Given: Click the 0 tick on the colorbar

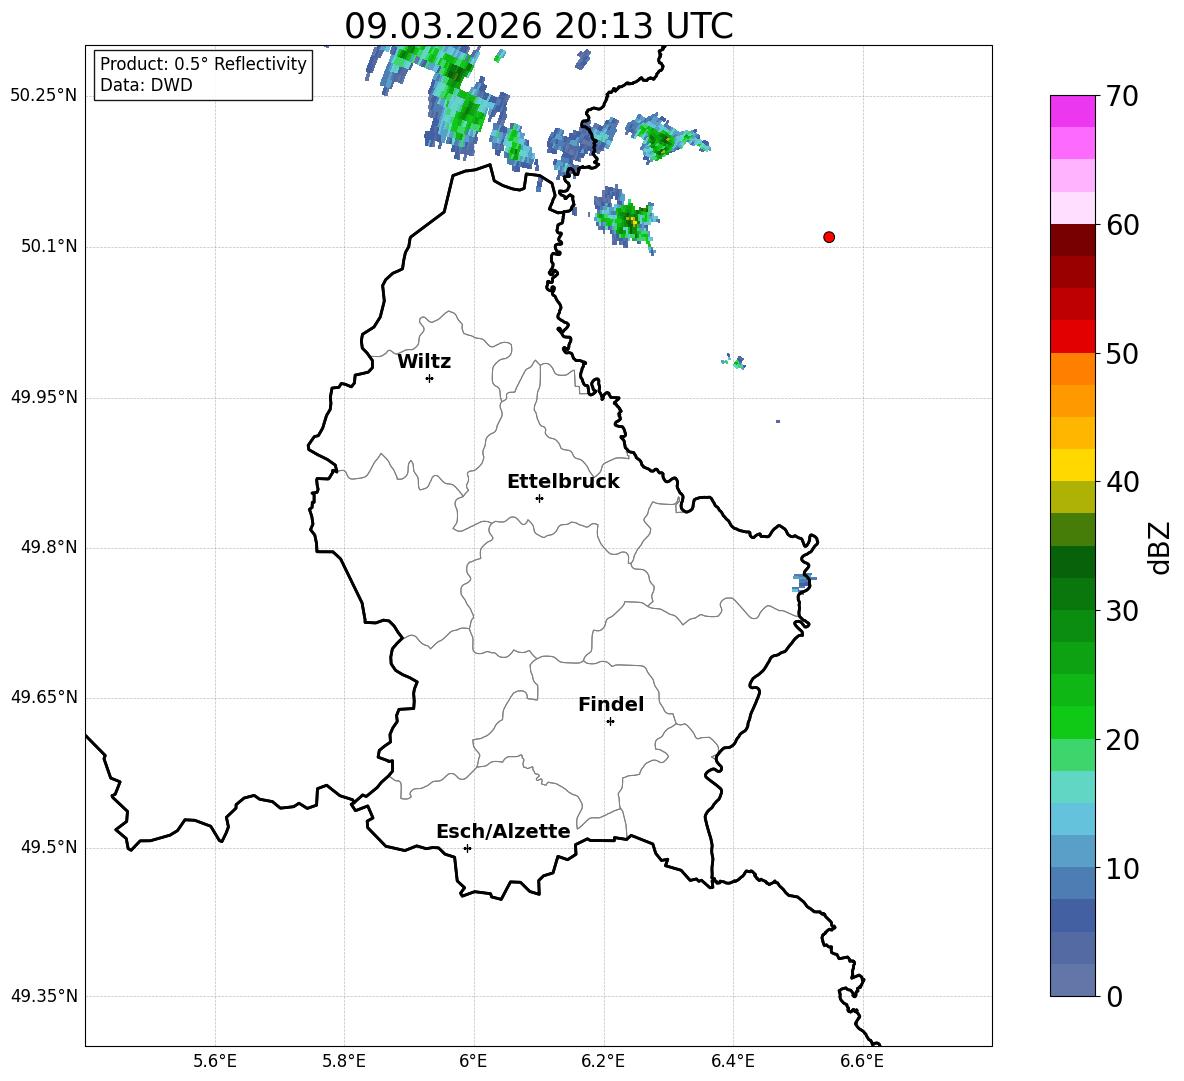Looking at the screenshot, I should [1114, 996].
